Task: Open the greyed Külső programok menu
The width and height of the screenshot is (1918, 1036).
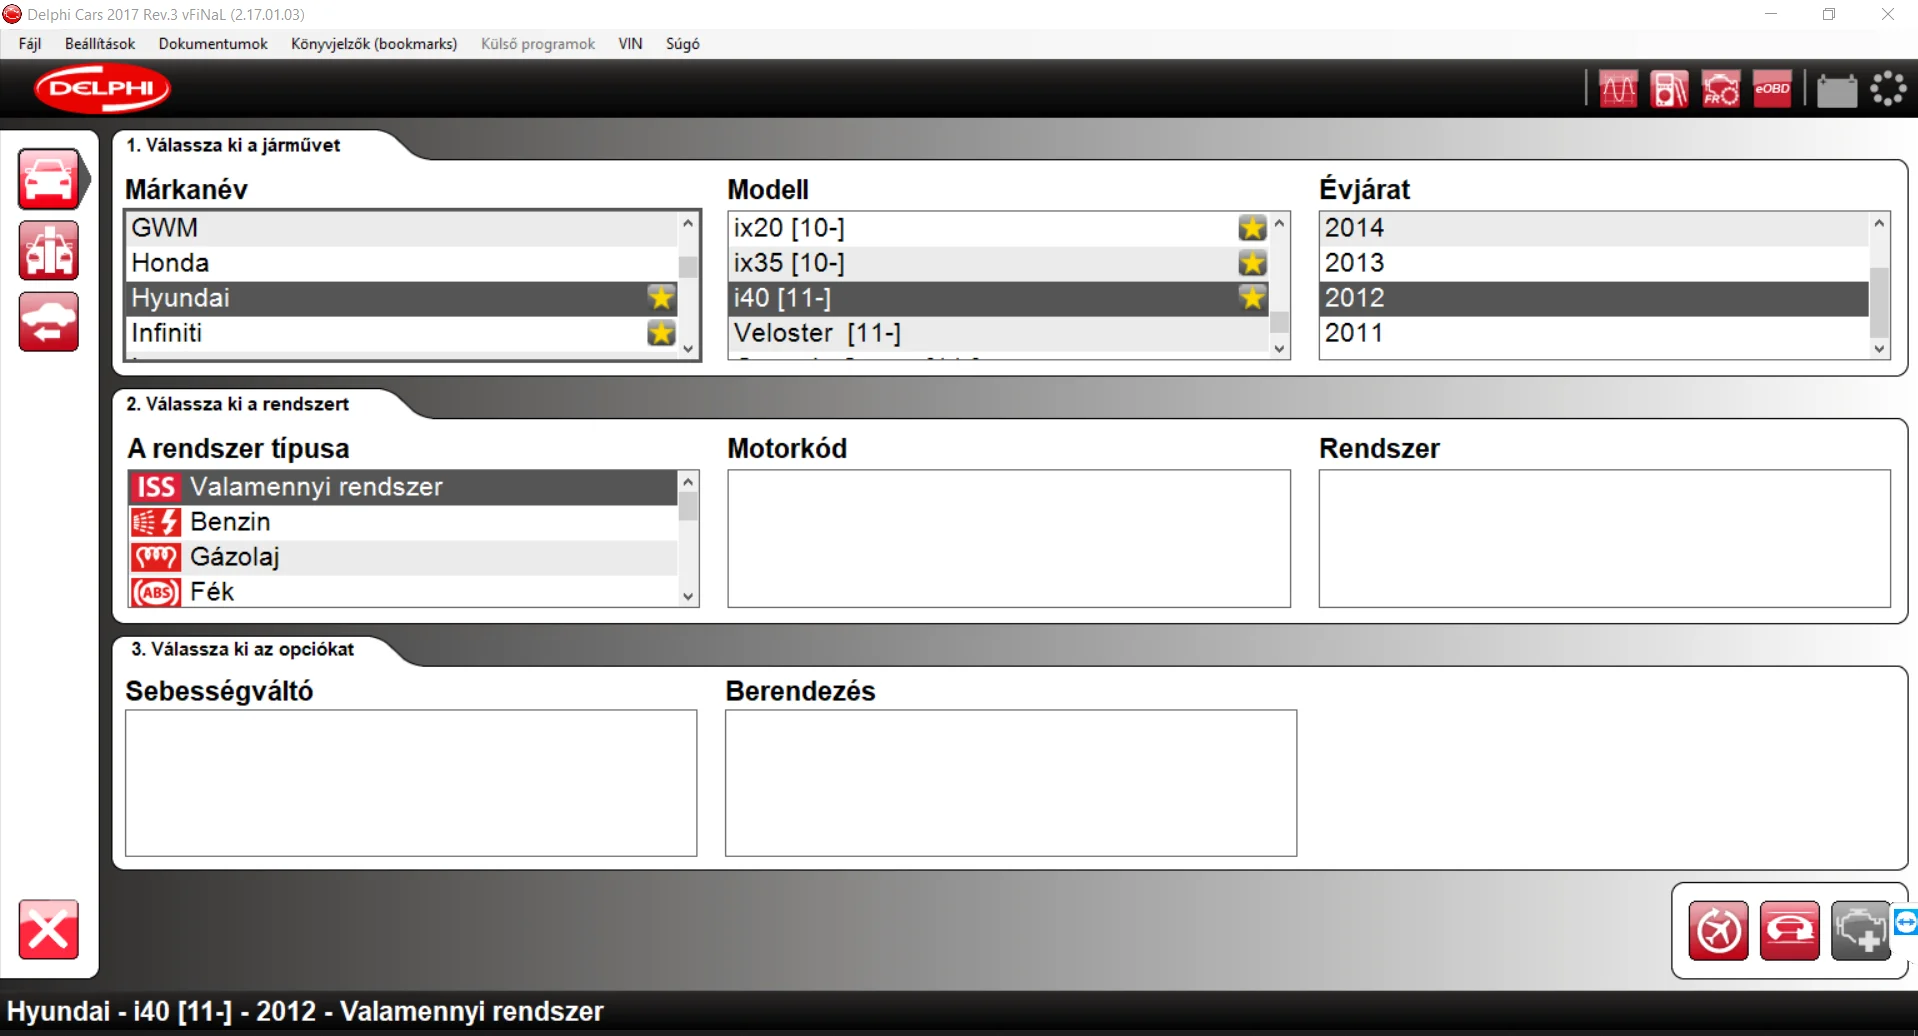Action: [538, 44]
